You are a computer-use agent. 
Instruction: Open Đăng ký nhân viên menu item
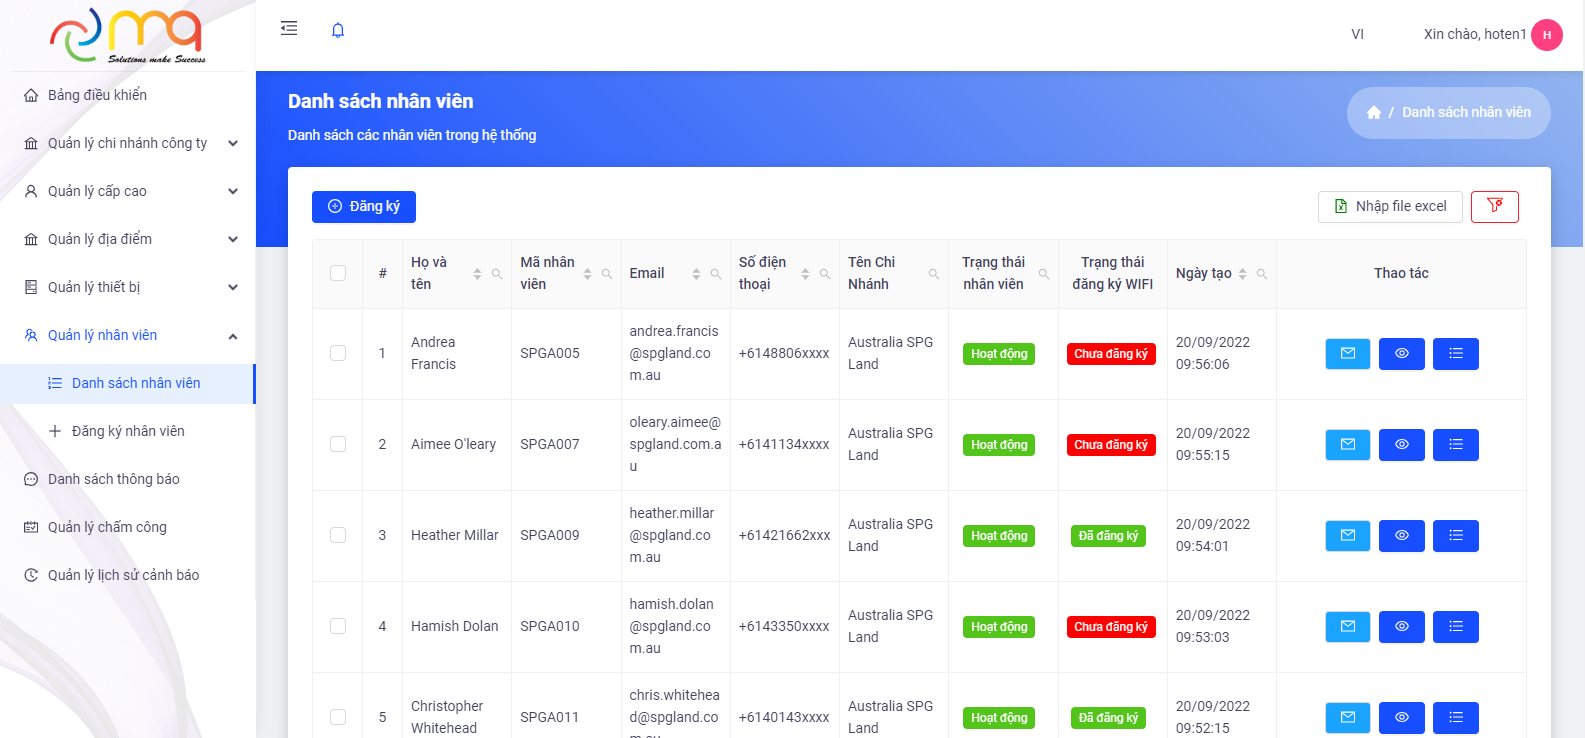point(128,431)
